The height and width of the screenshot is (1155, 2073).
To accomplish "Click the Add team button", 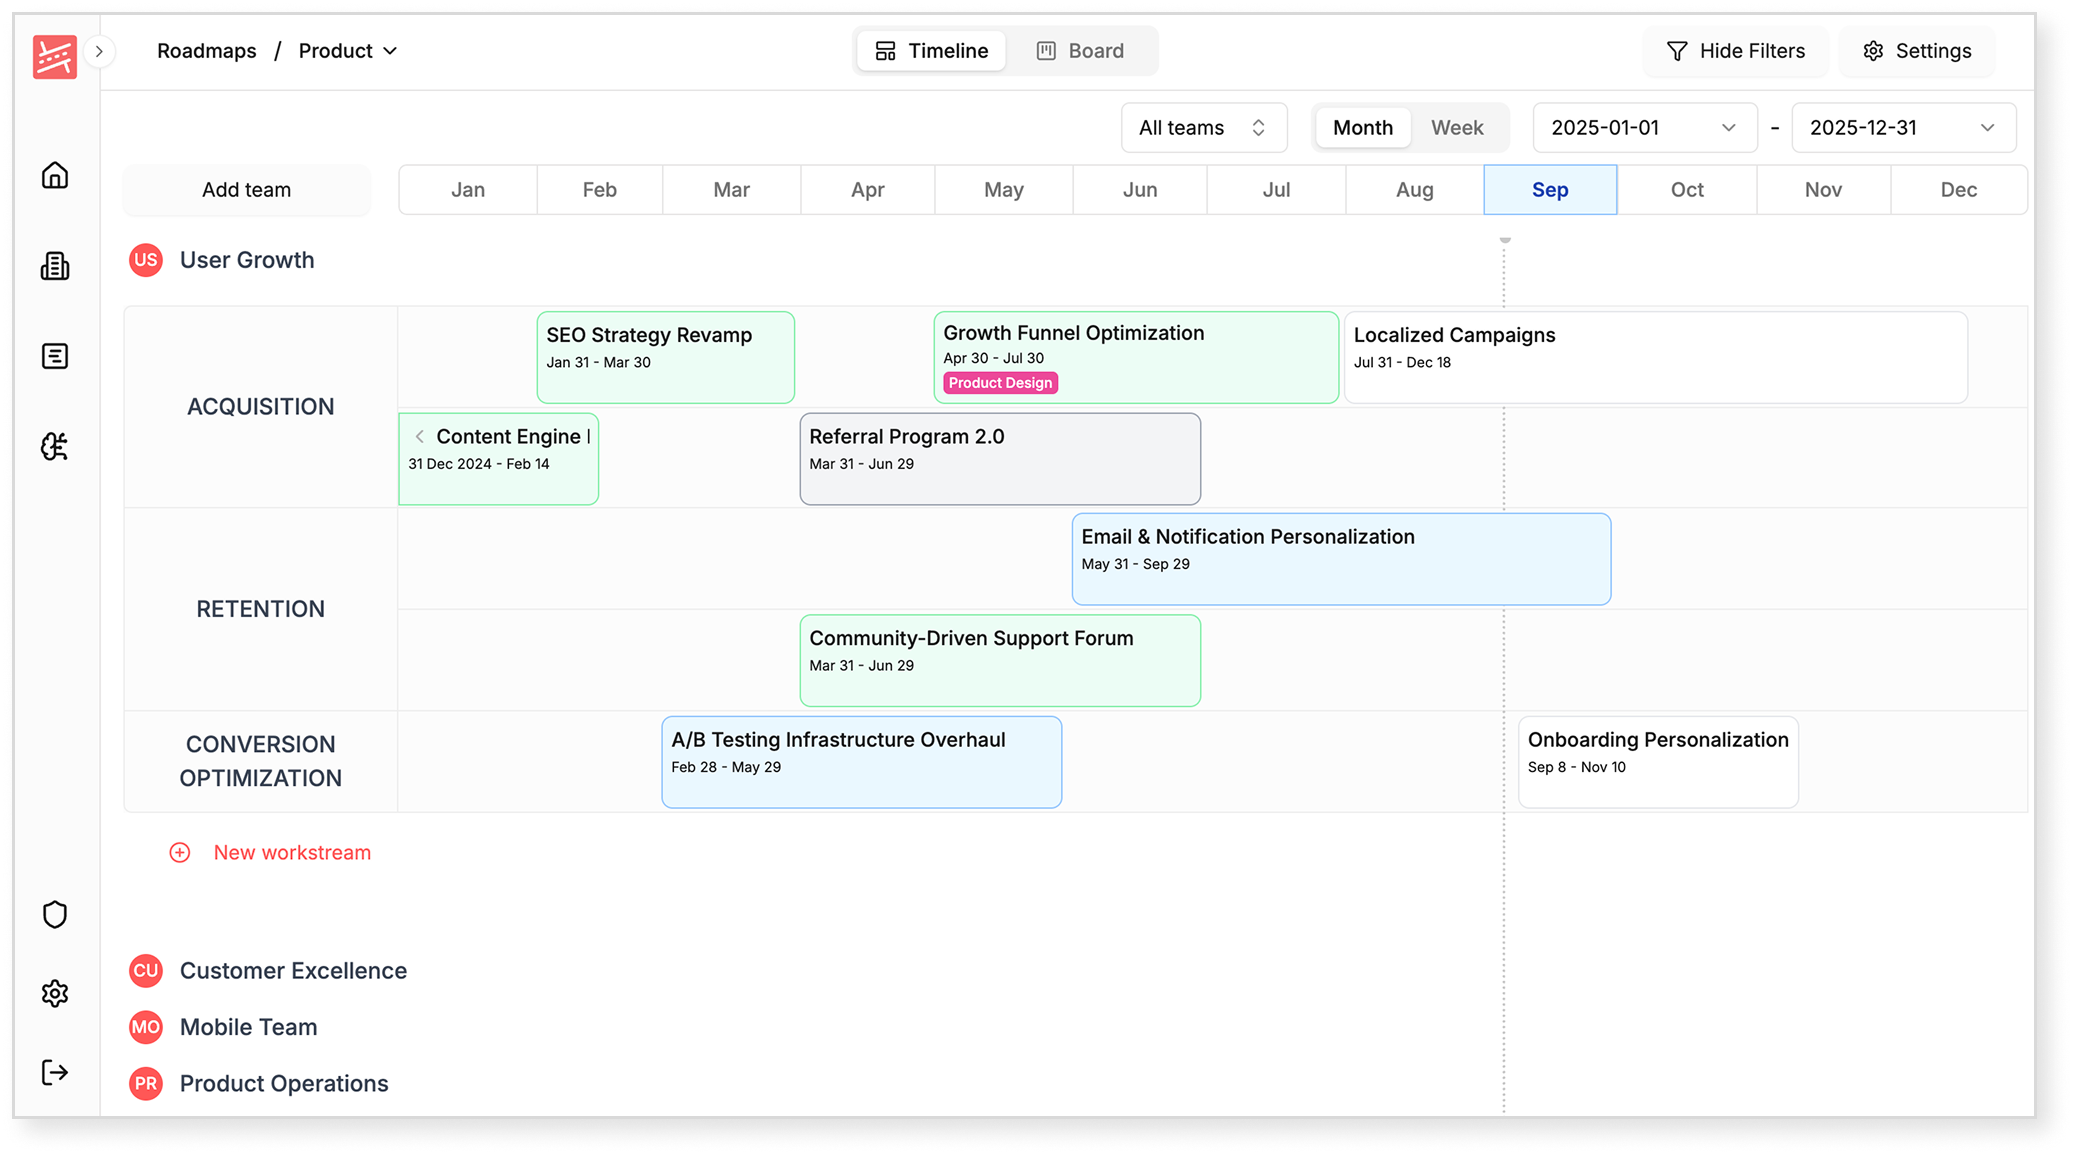I will pos(246,189).
